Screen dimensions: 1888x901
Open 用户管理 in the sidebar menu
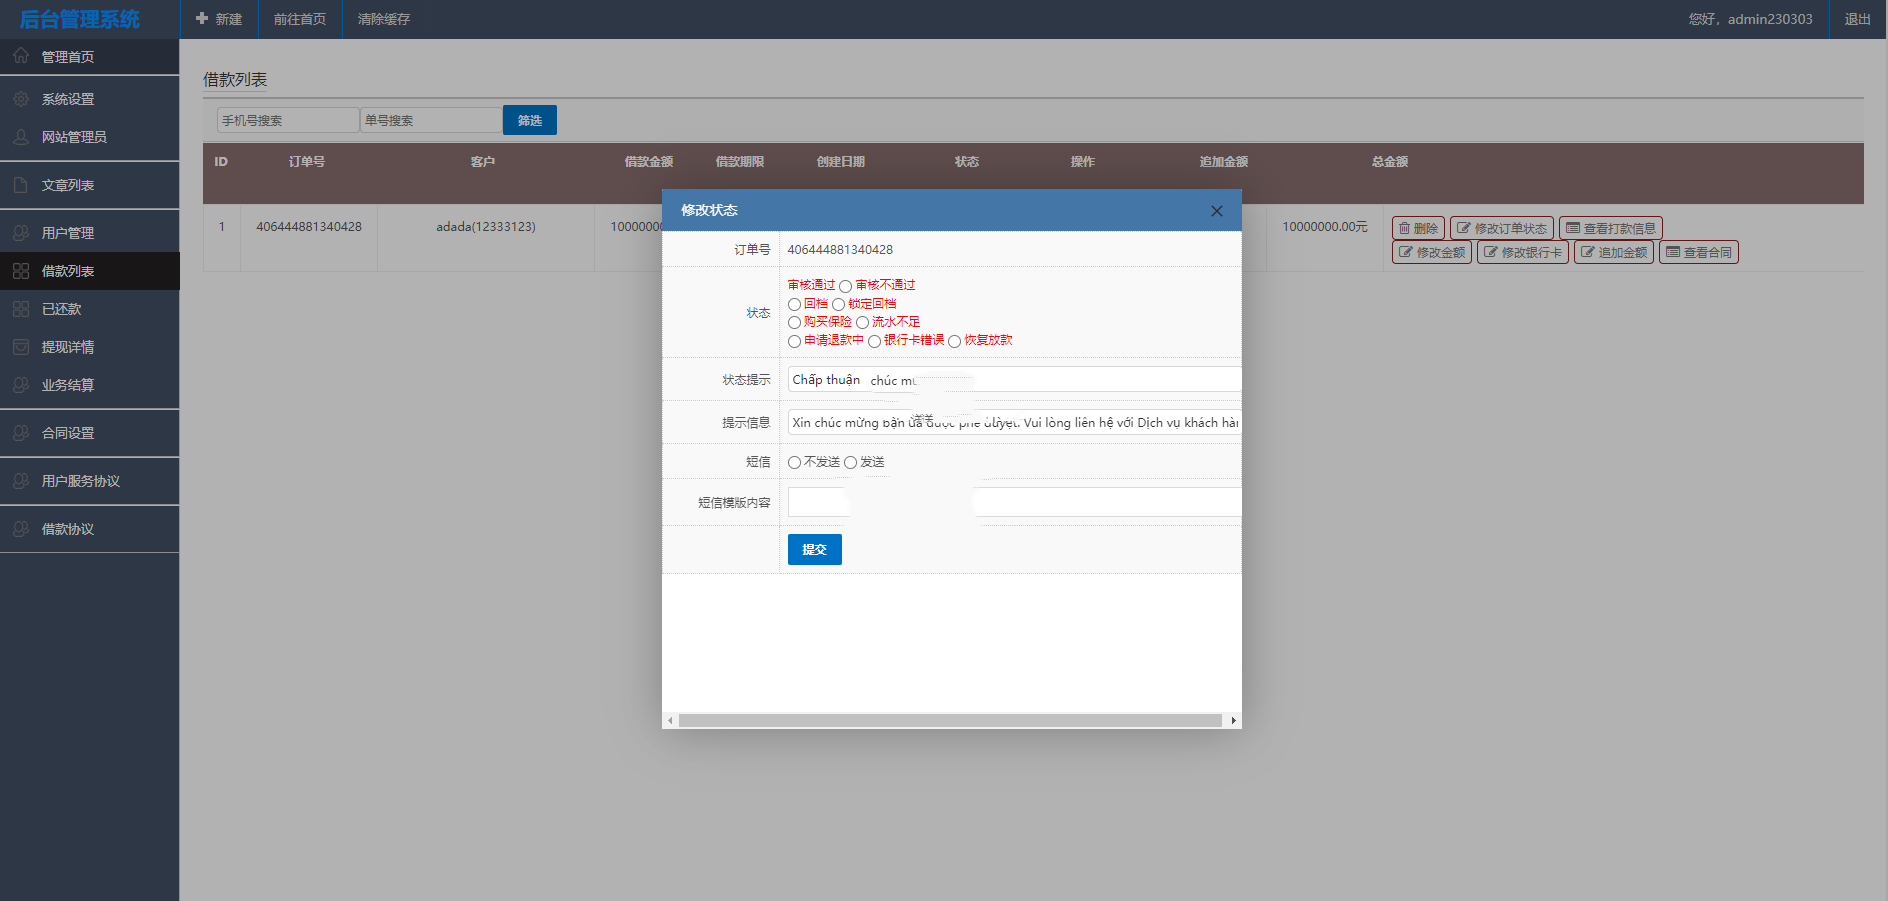pos(68,233)
